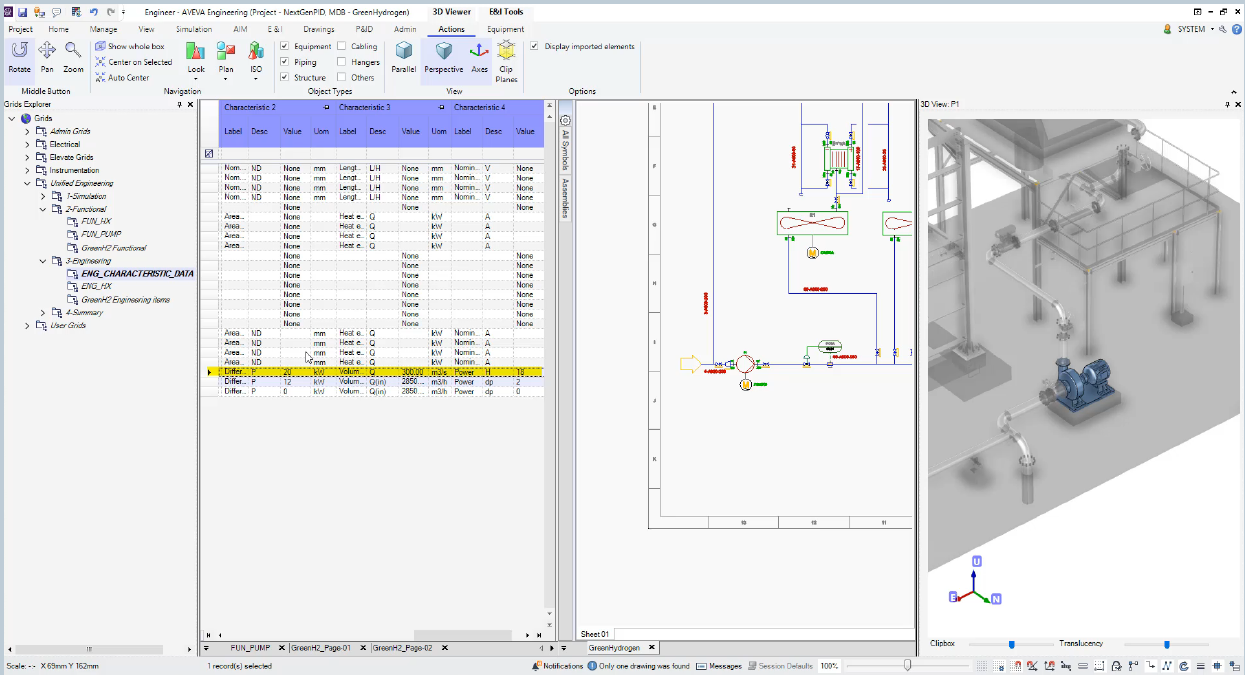Viewport: 1245px width, 675px height.
Task: Expand the Admin Grids node
Action: click(x=28, y=131)
